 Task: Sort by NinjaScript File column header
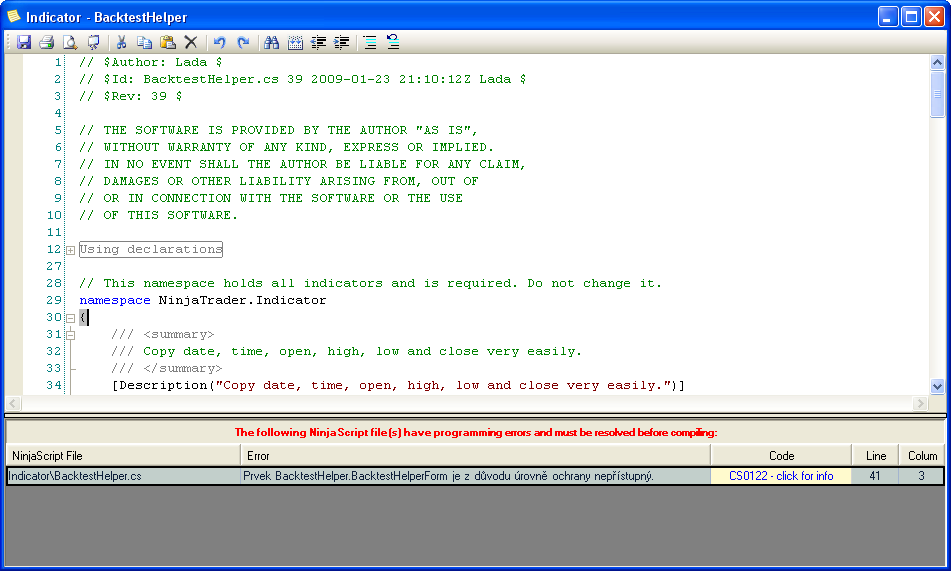pyautogui.click(x=123, y=456)
